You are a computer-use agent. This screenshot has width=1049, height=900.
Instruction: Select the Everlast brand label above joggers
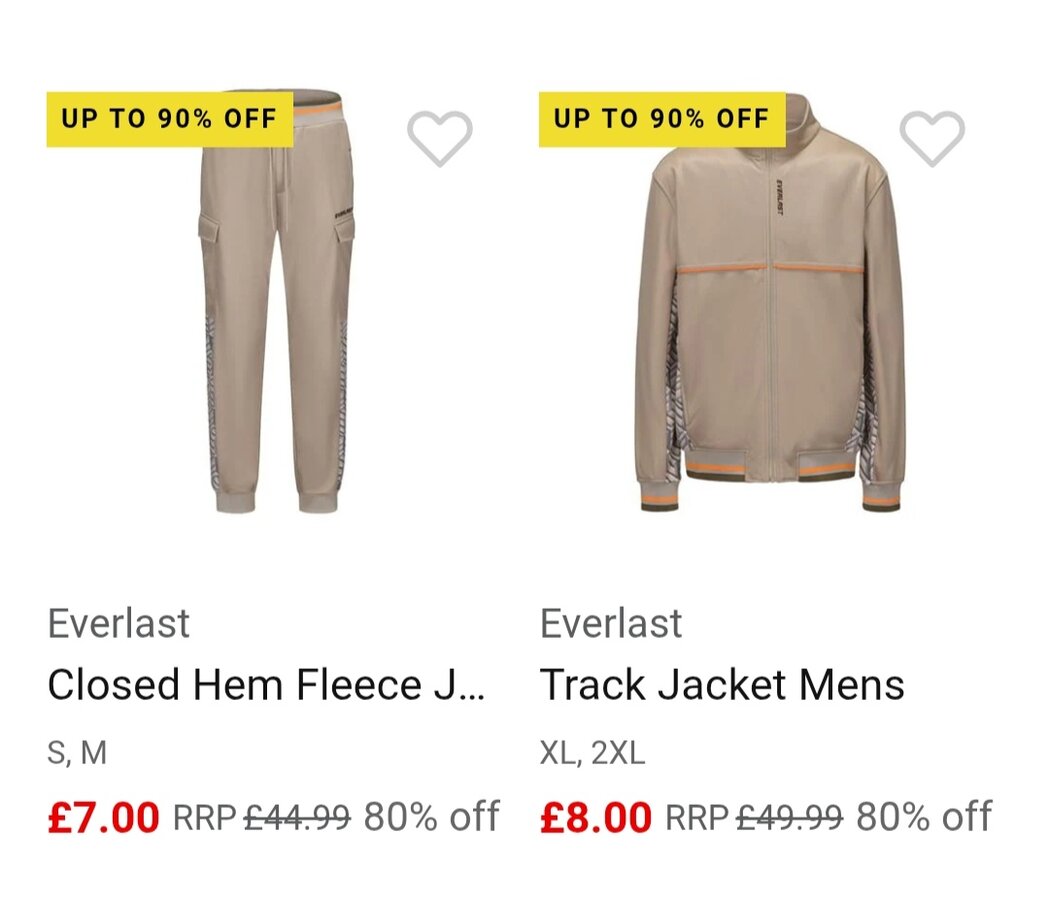pyautogui.click(x=118, y=624)
